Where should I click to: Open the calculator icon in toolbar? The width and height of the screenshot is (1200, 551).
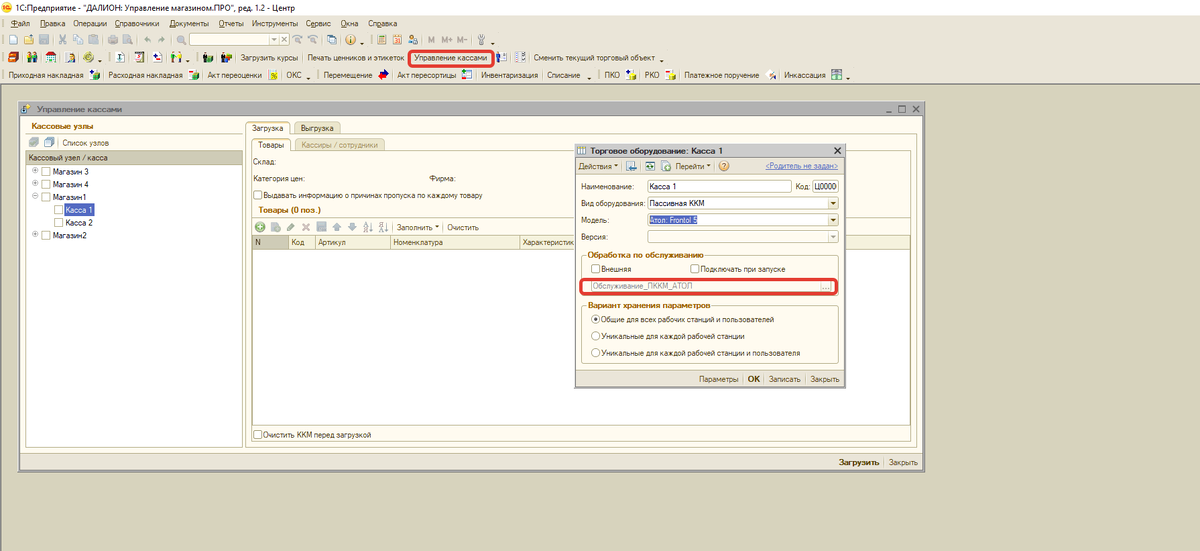coord(381,39)
